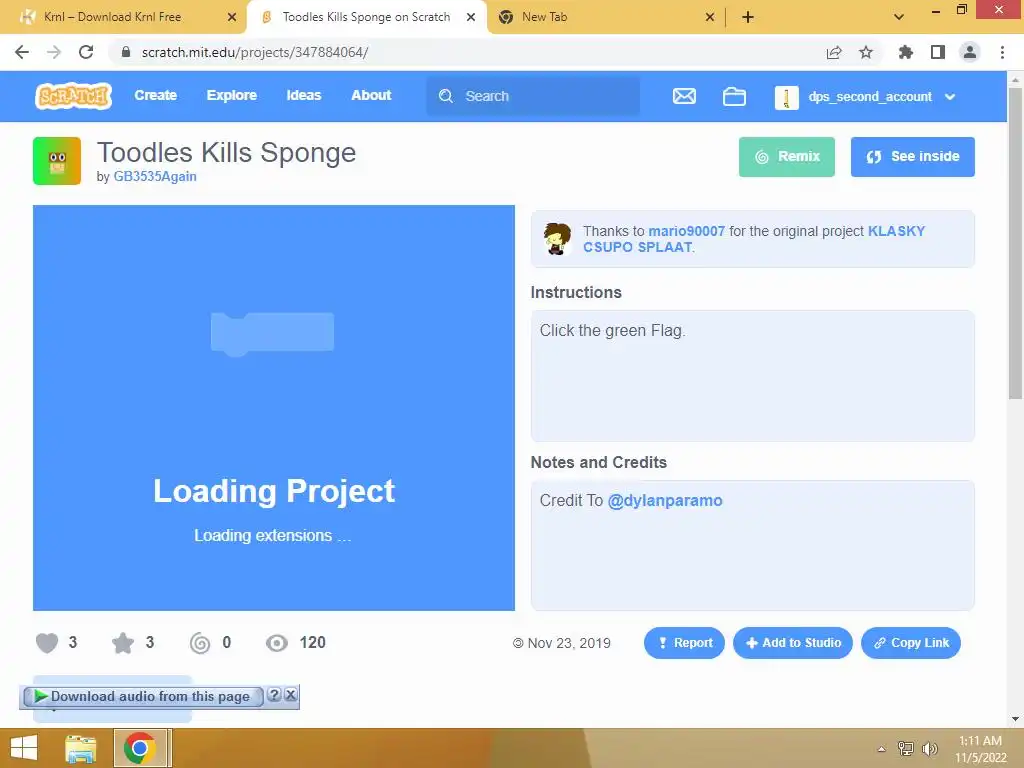Open the Explore menu item
1024x768 pixels.
click(x=232, y=95)
